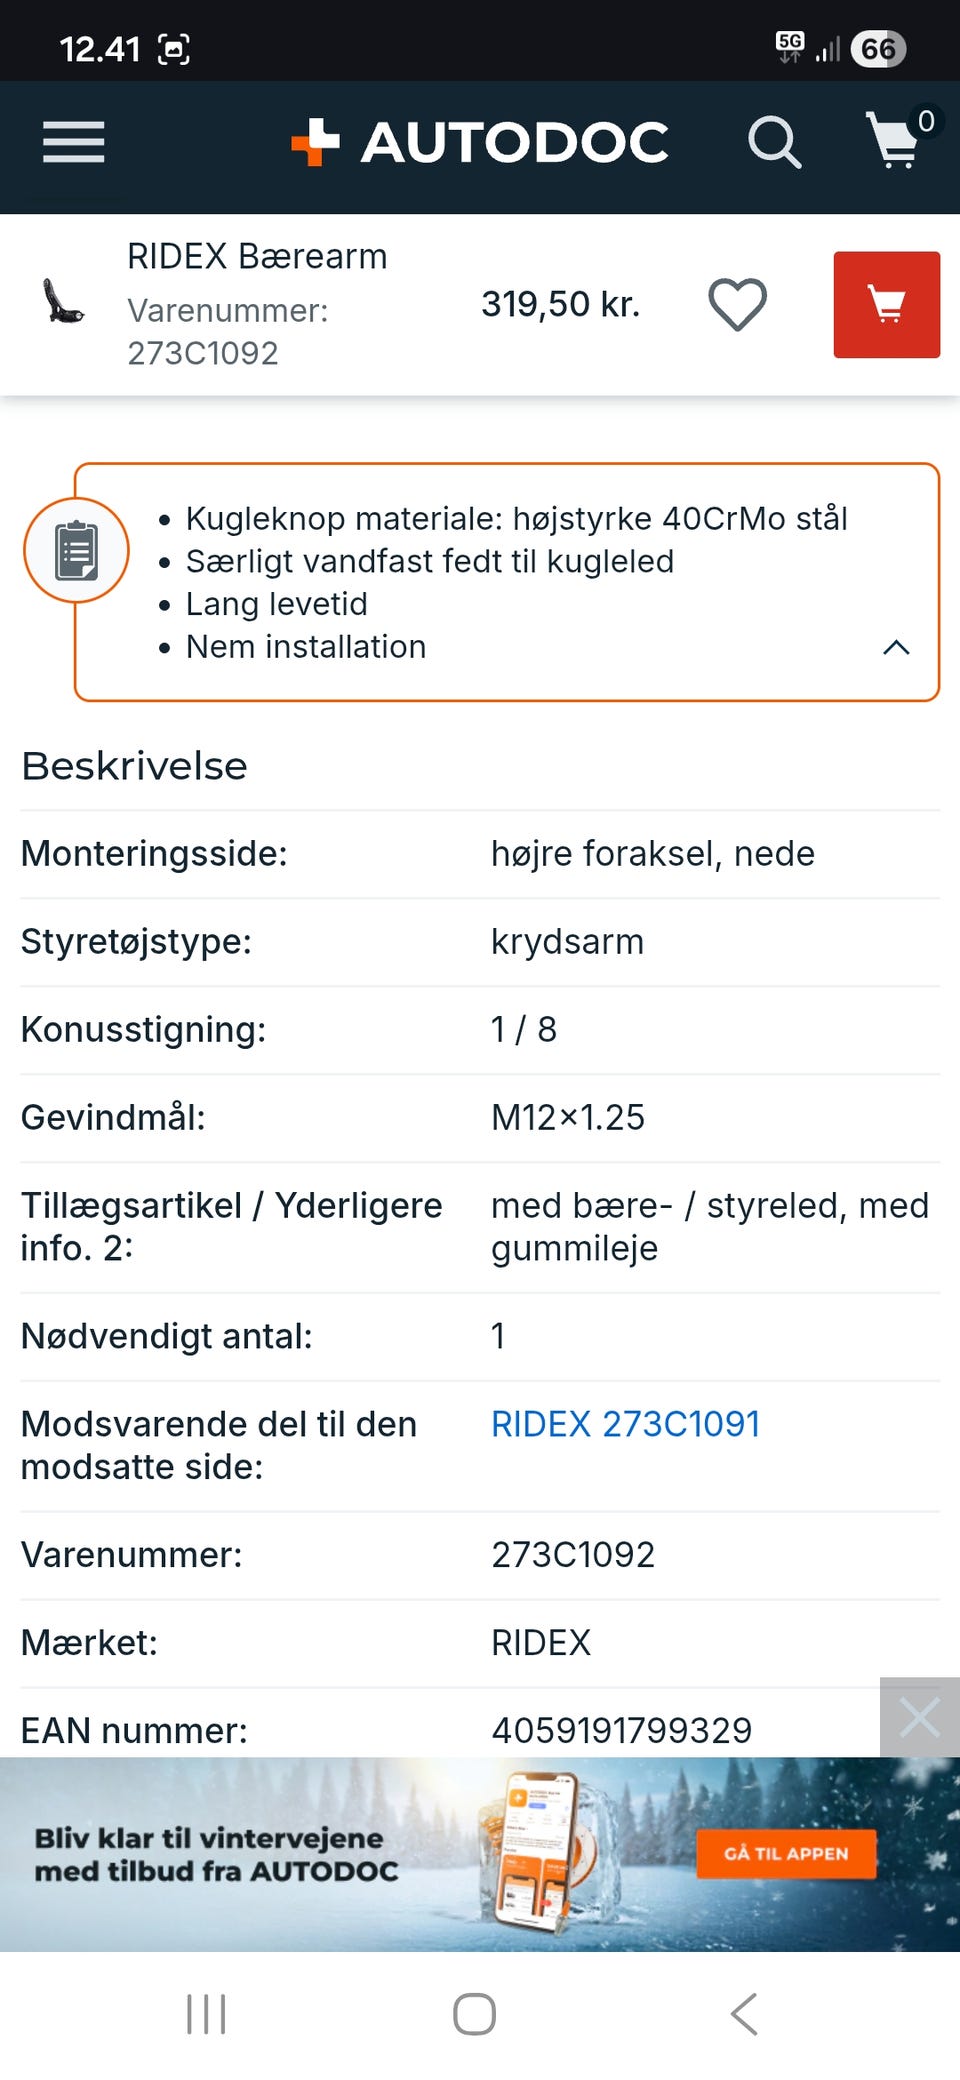Viewport: 960px width, 2080px height.
Task: Tap the RIDEX Bærearm product thumbnail
Action: 64,303
